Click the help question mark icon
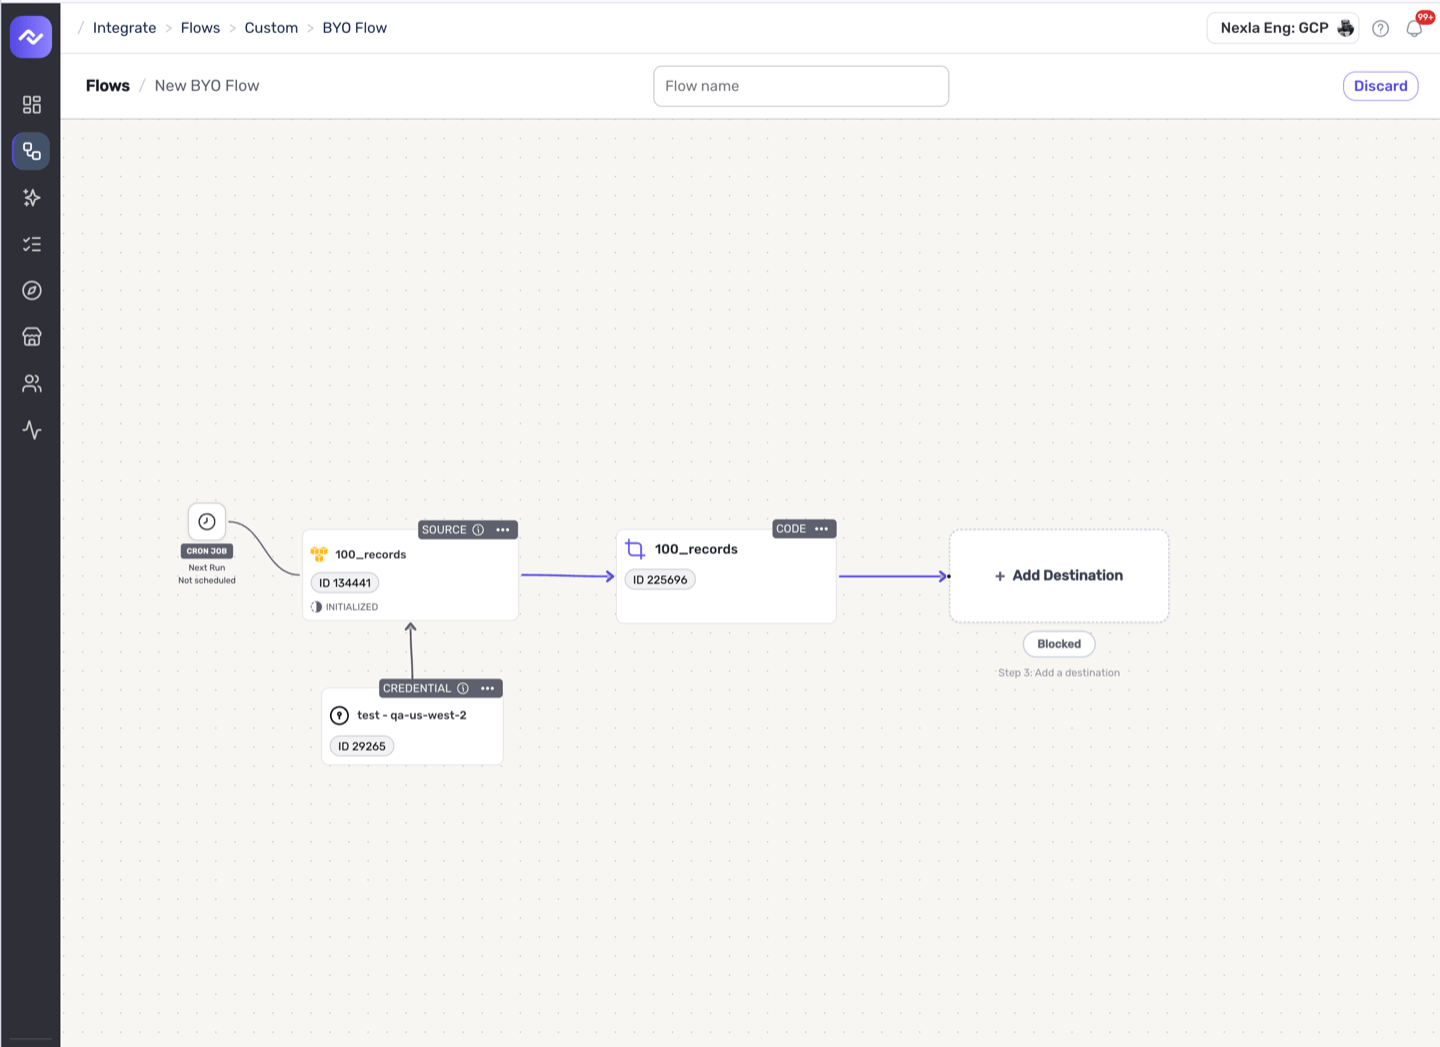Screen dimensions: 1440x1047 (1380, 28)
